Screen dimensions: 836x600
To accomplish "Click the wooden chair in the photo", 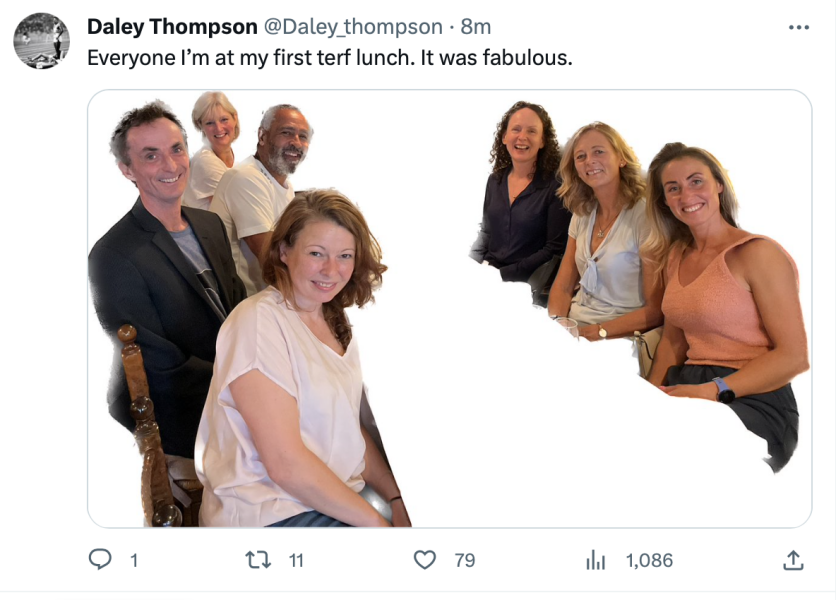I will click(x=145, y=420).
